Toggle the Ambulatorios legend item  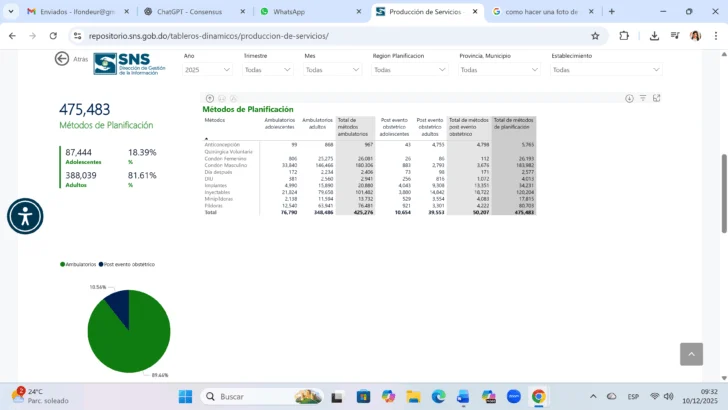point(79,264)
